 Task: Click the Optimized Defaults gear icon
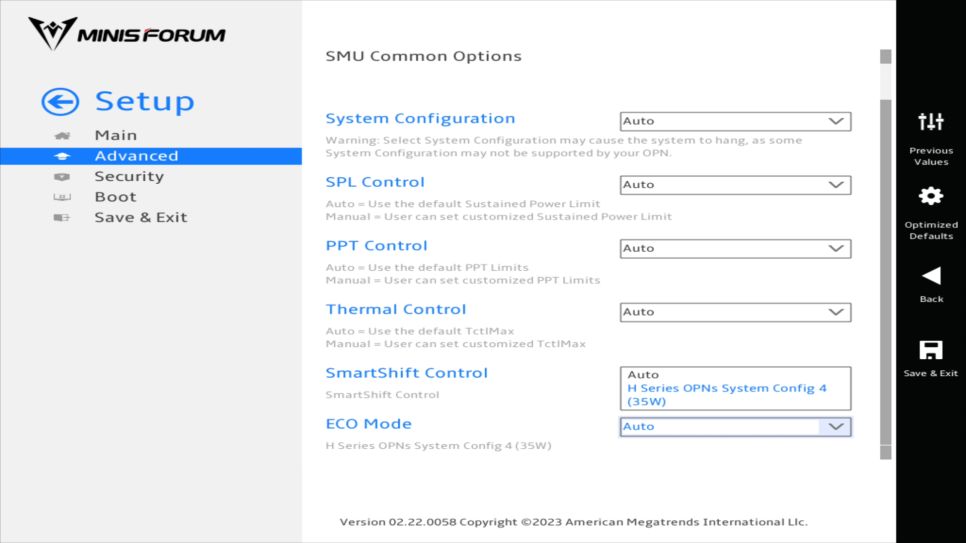coord(930,196)
